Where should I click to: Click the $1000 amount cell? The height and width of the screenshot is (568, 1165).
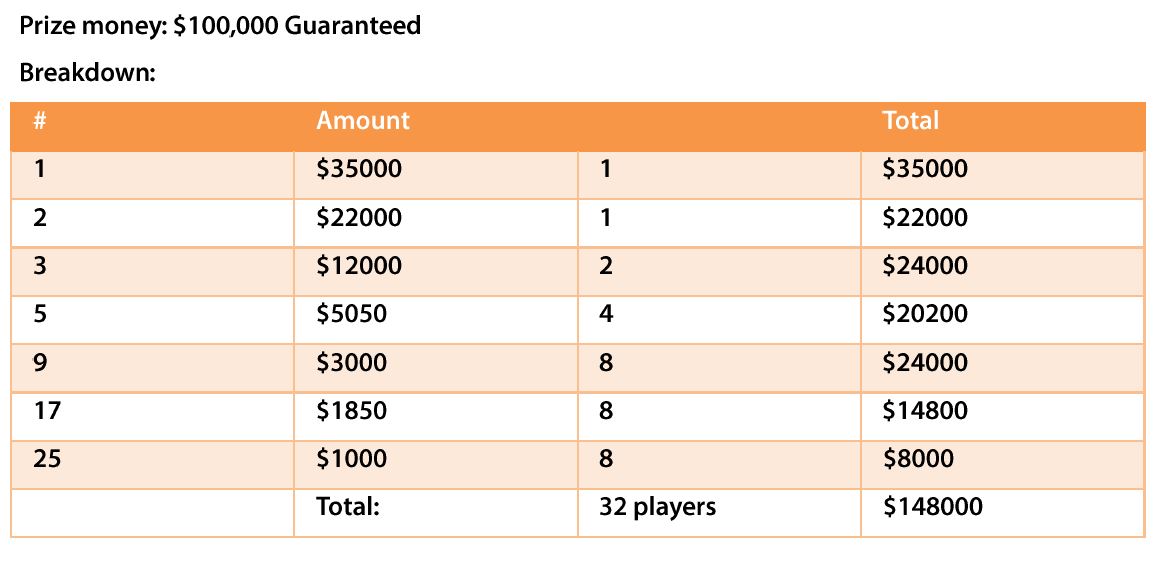pyautogui.click(x=351, y=459)
